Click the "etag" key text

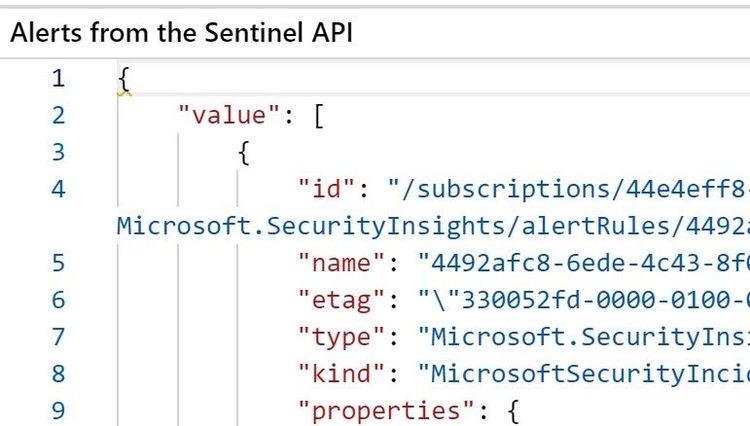(342, 301)
